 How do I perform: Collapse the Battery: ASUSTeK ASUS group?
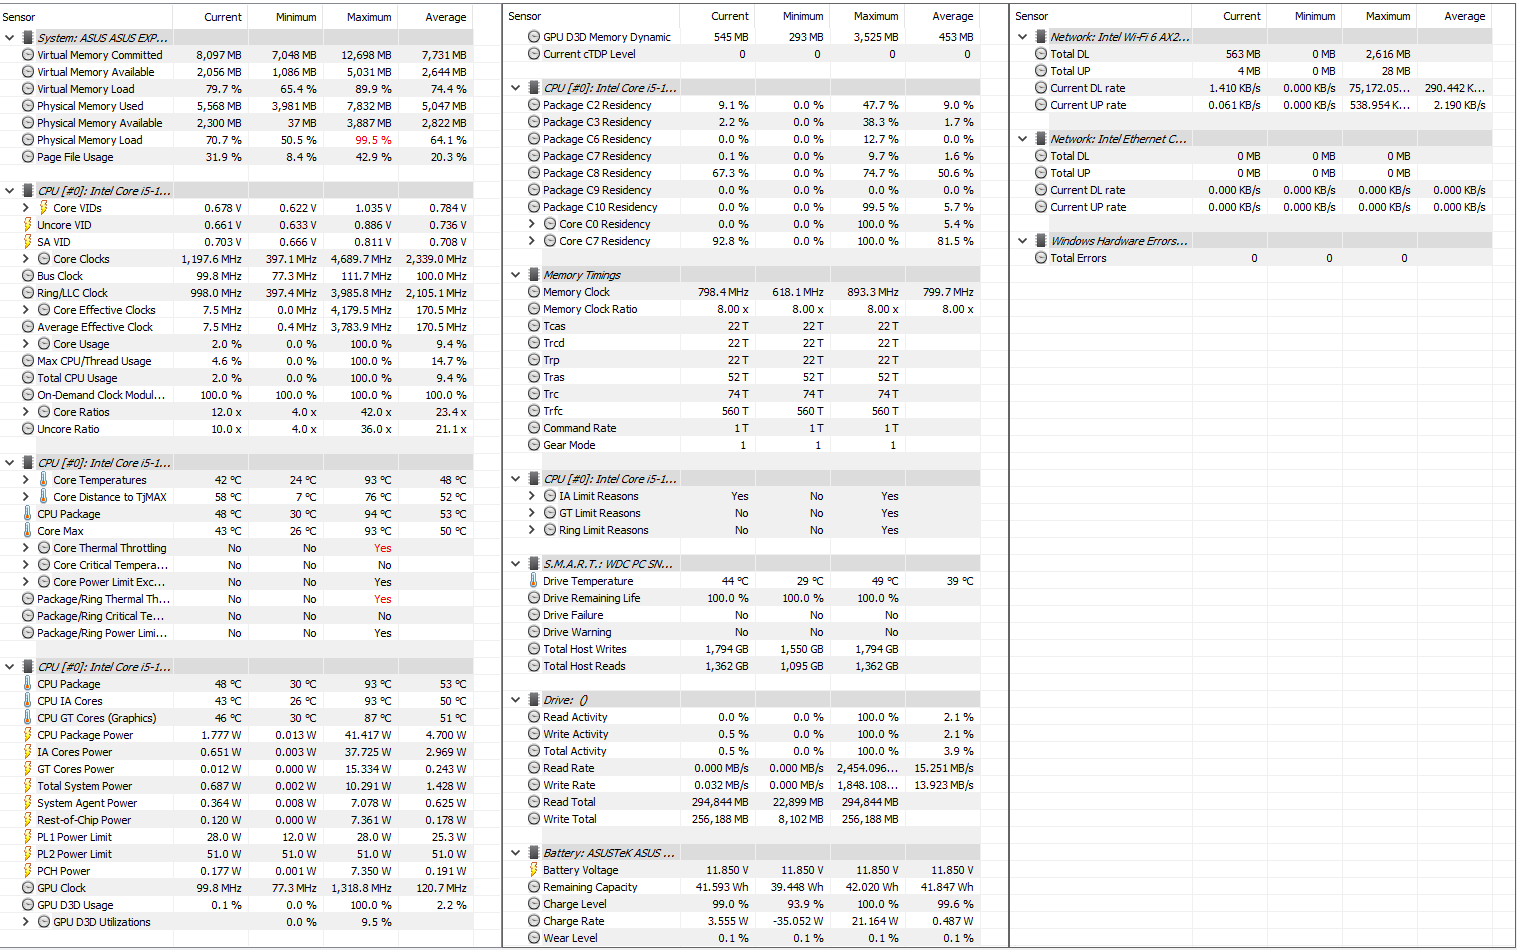pos(516,853)
